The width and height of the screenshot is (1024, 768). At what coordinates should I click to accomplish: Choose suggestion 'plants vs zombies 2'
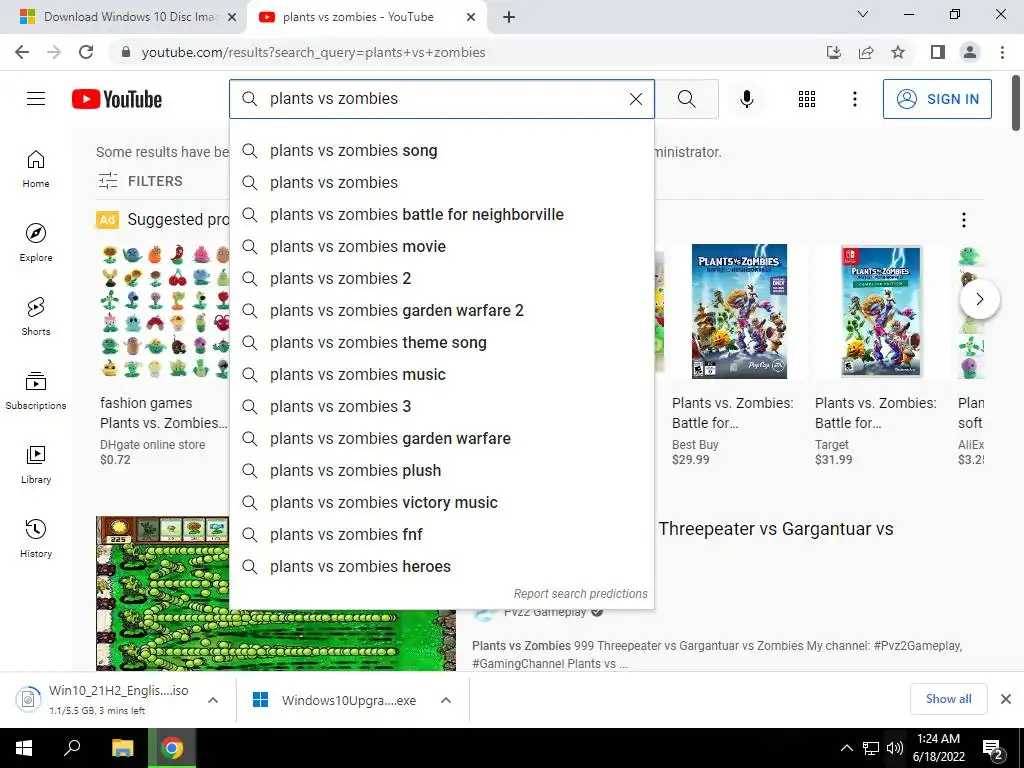(442, 278)
